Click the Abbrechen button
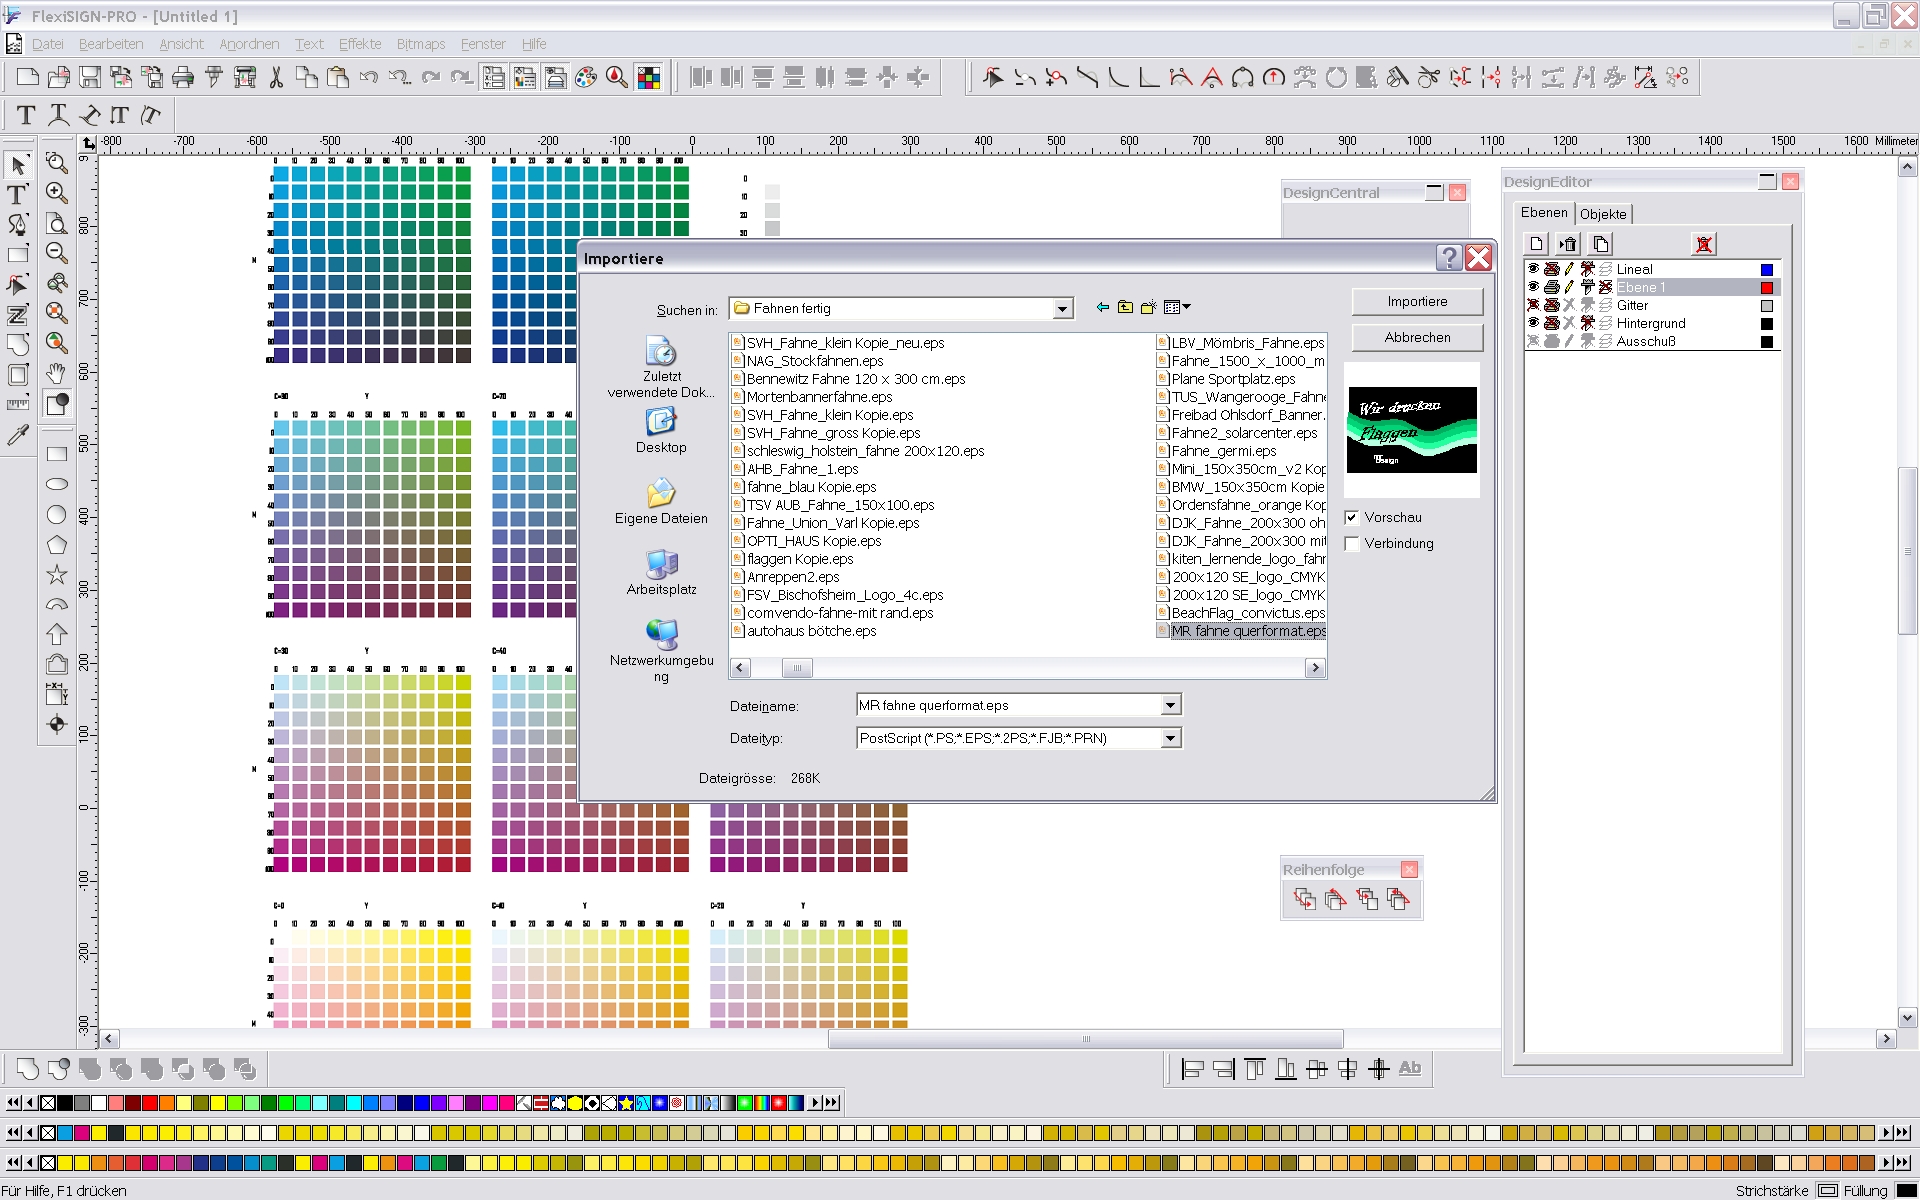This screenshot has height=1200, width=1920. (x=1416, y=337)
